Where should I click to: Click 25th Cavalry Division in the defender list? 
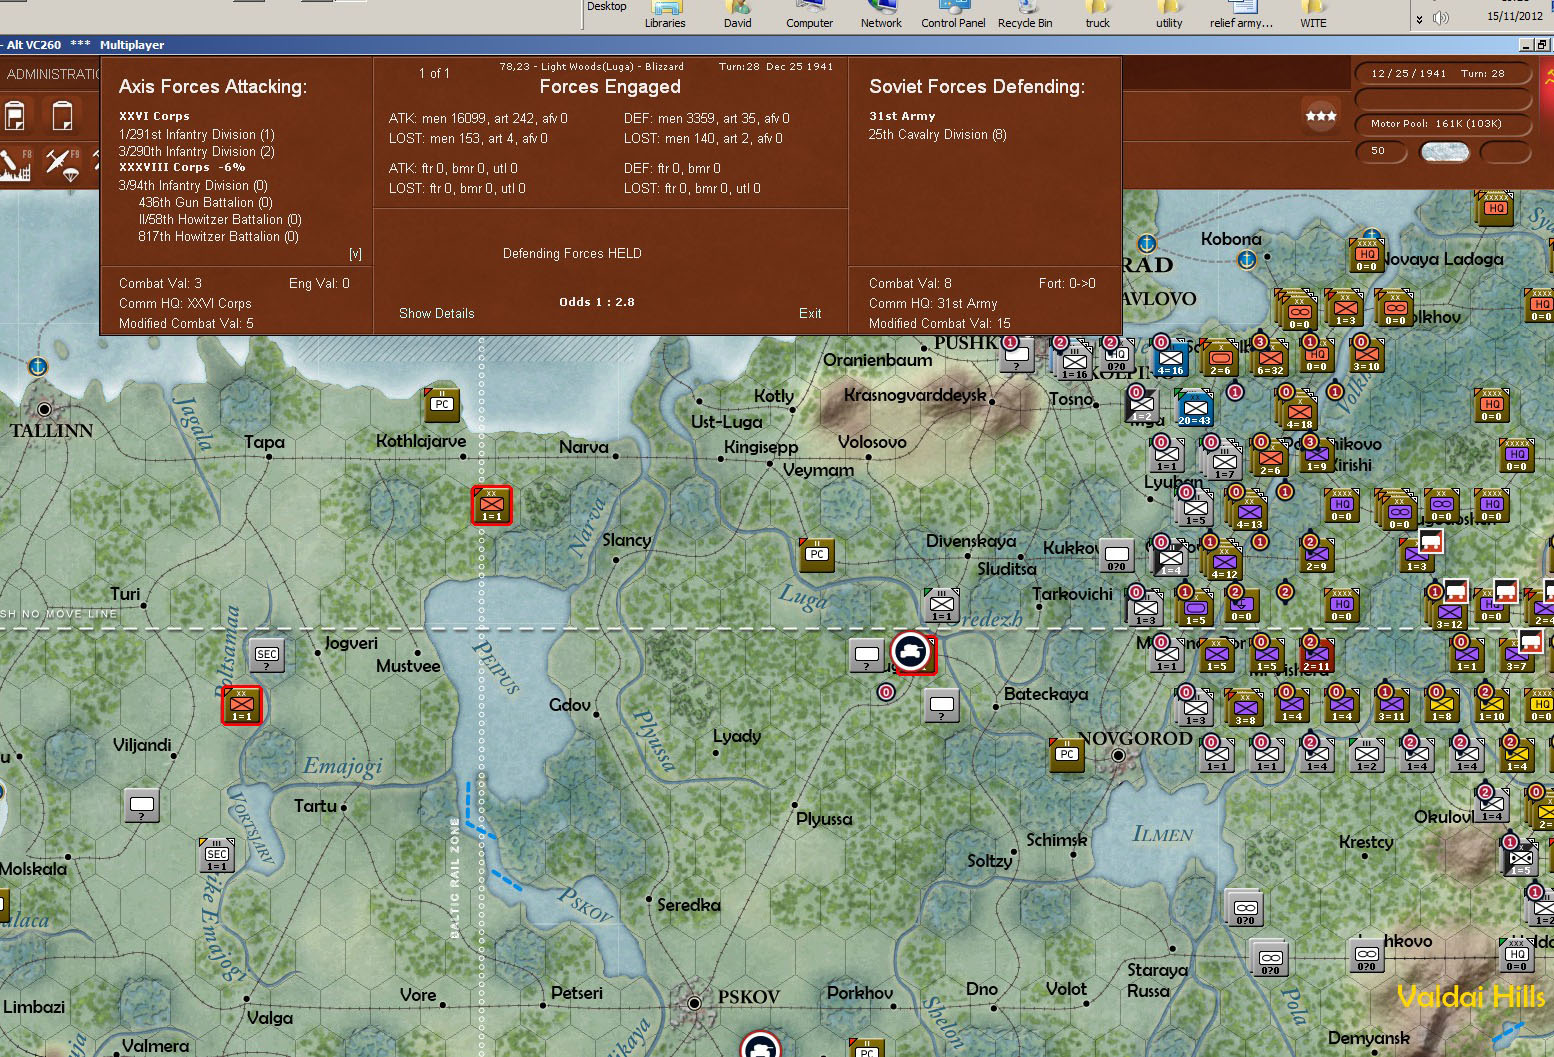938,134
